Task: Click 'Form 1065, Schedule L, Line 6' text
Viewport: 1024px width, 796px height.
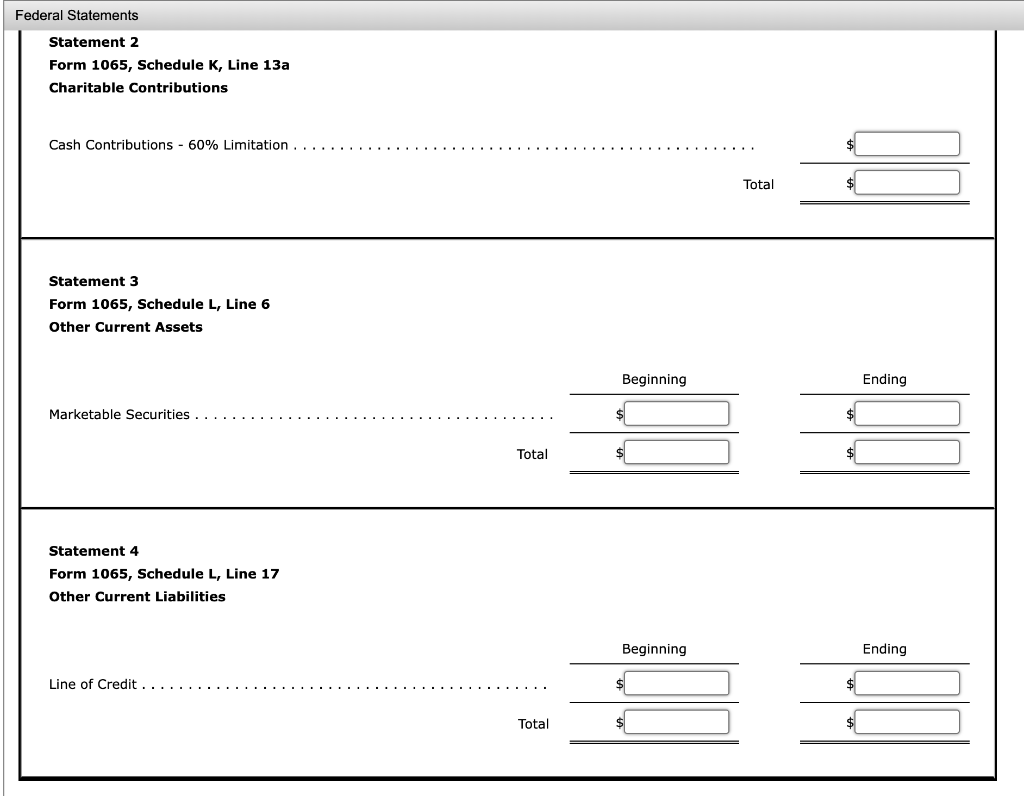Action: (159, 304)
